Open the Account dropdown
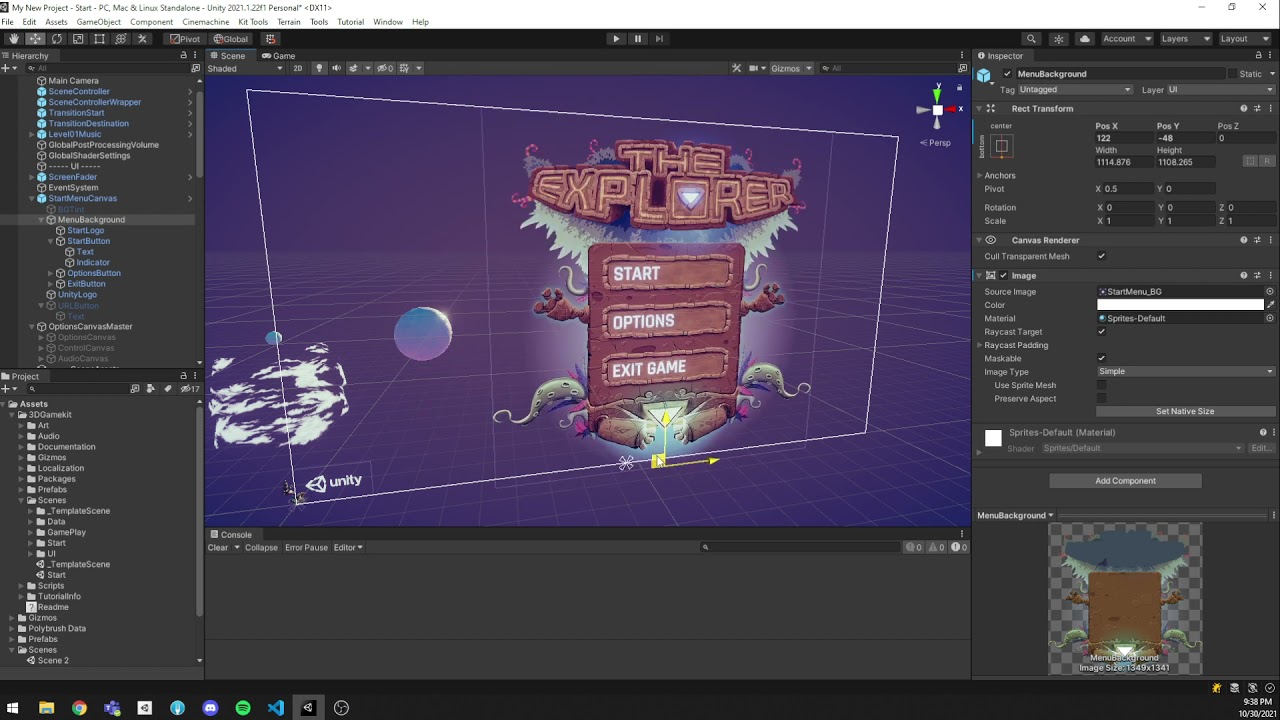The width and height of the screenshot is (1280, 720). [1126, 39]
